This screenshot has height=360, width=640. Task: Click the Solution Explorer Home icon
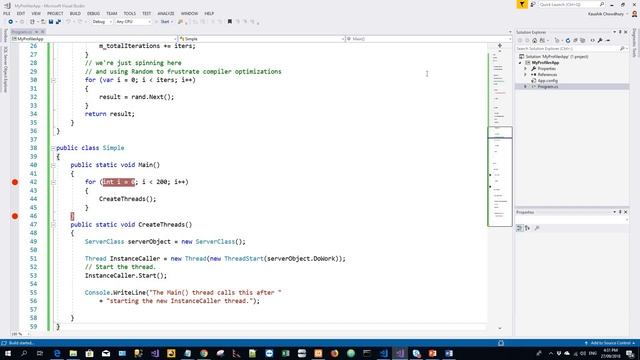534,40
